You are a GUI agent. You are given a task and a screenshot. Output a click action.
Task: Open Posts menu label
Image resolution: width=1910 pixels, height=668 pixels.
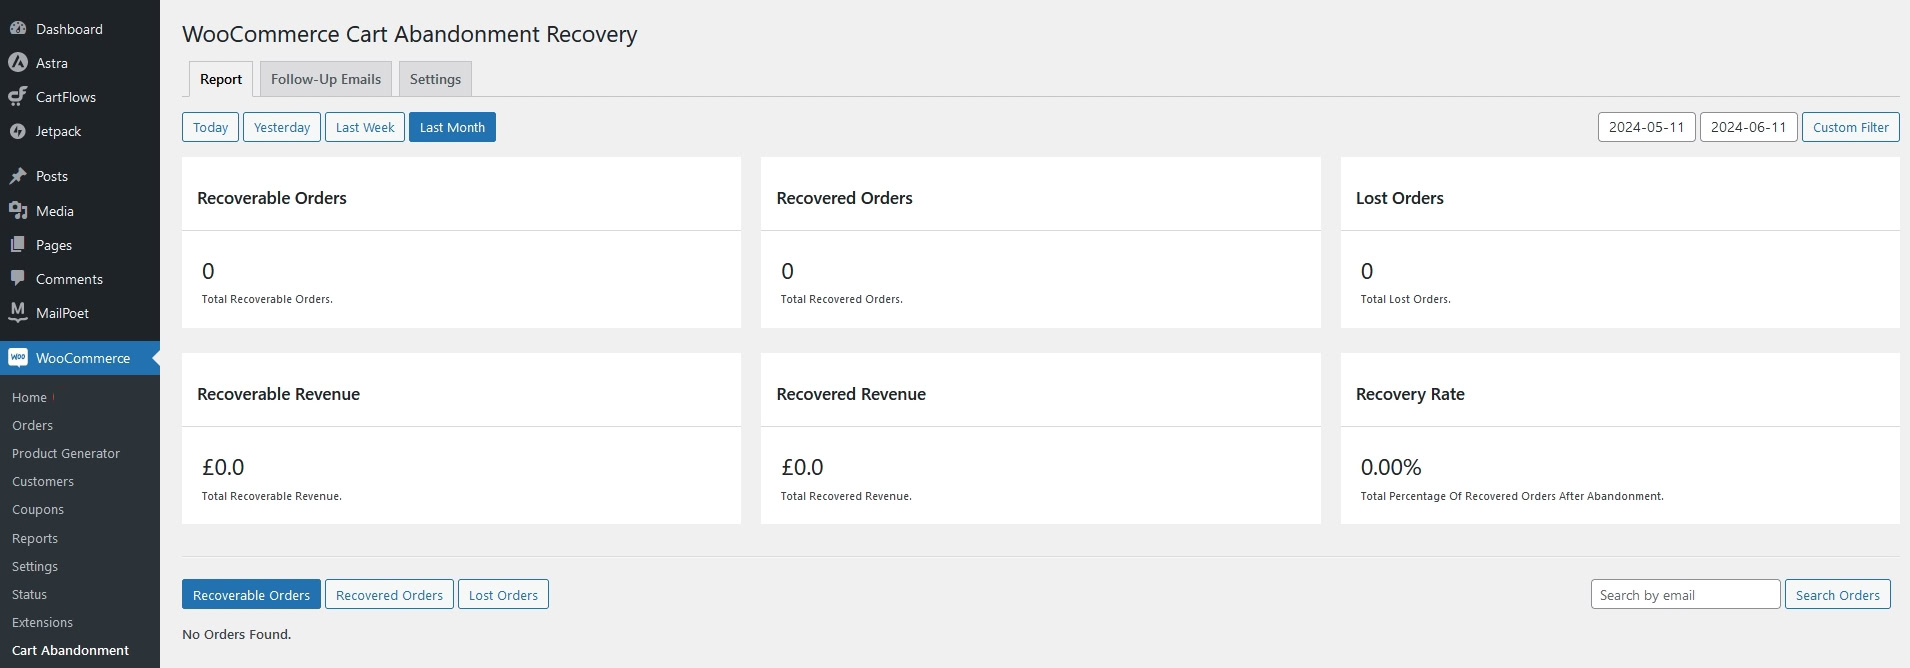pos(52,176)
